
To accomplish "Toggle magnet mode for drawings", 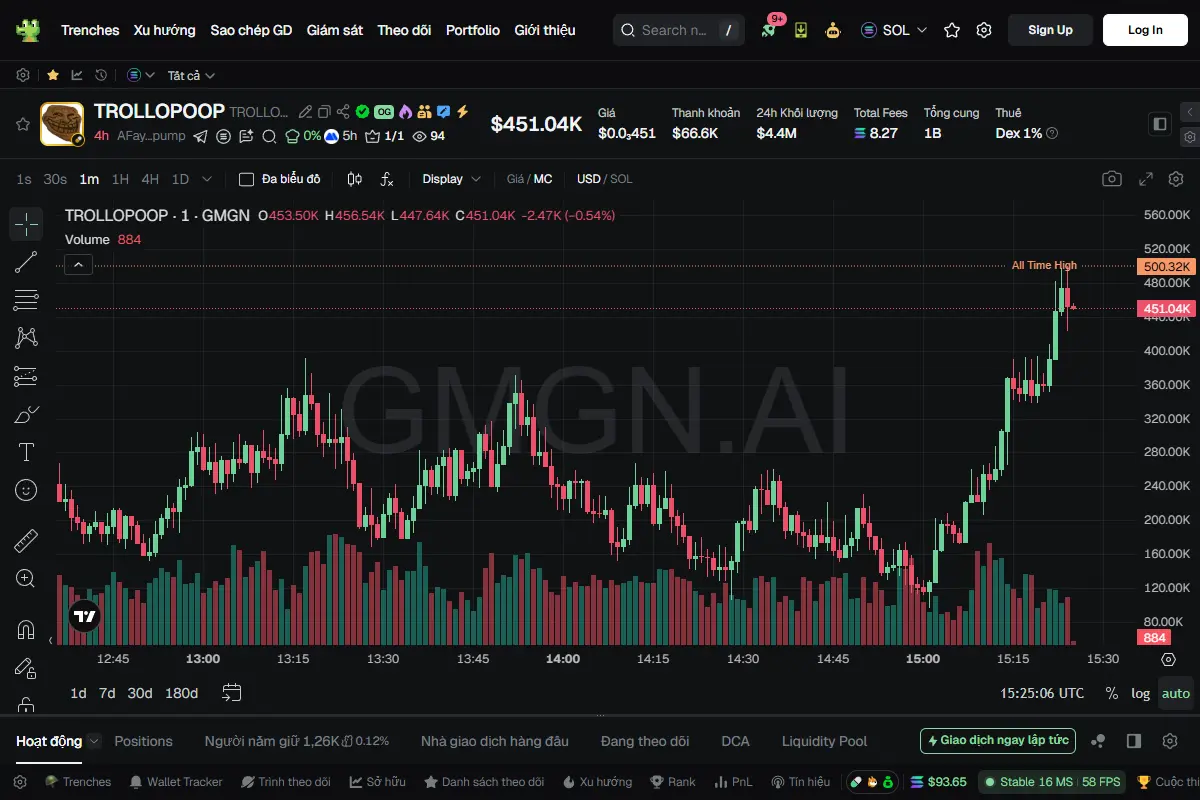I will [x=26, y=630].
